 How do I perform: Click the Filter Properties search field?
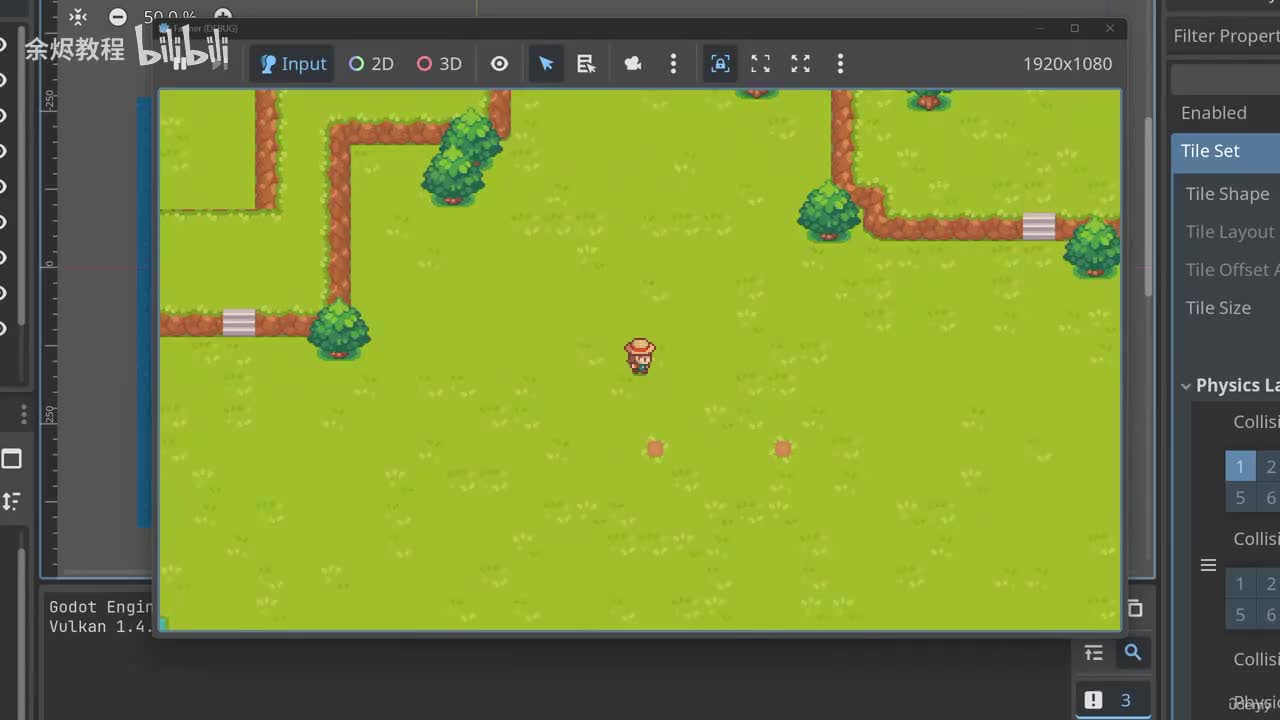[1225, 36]
